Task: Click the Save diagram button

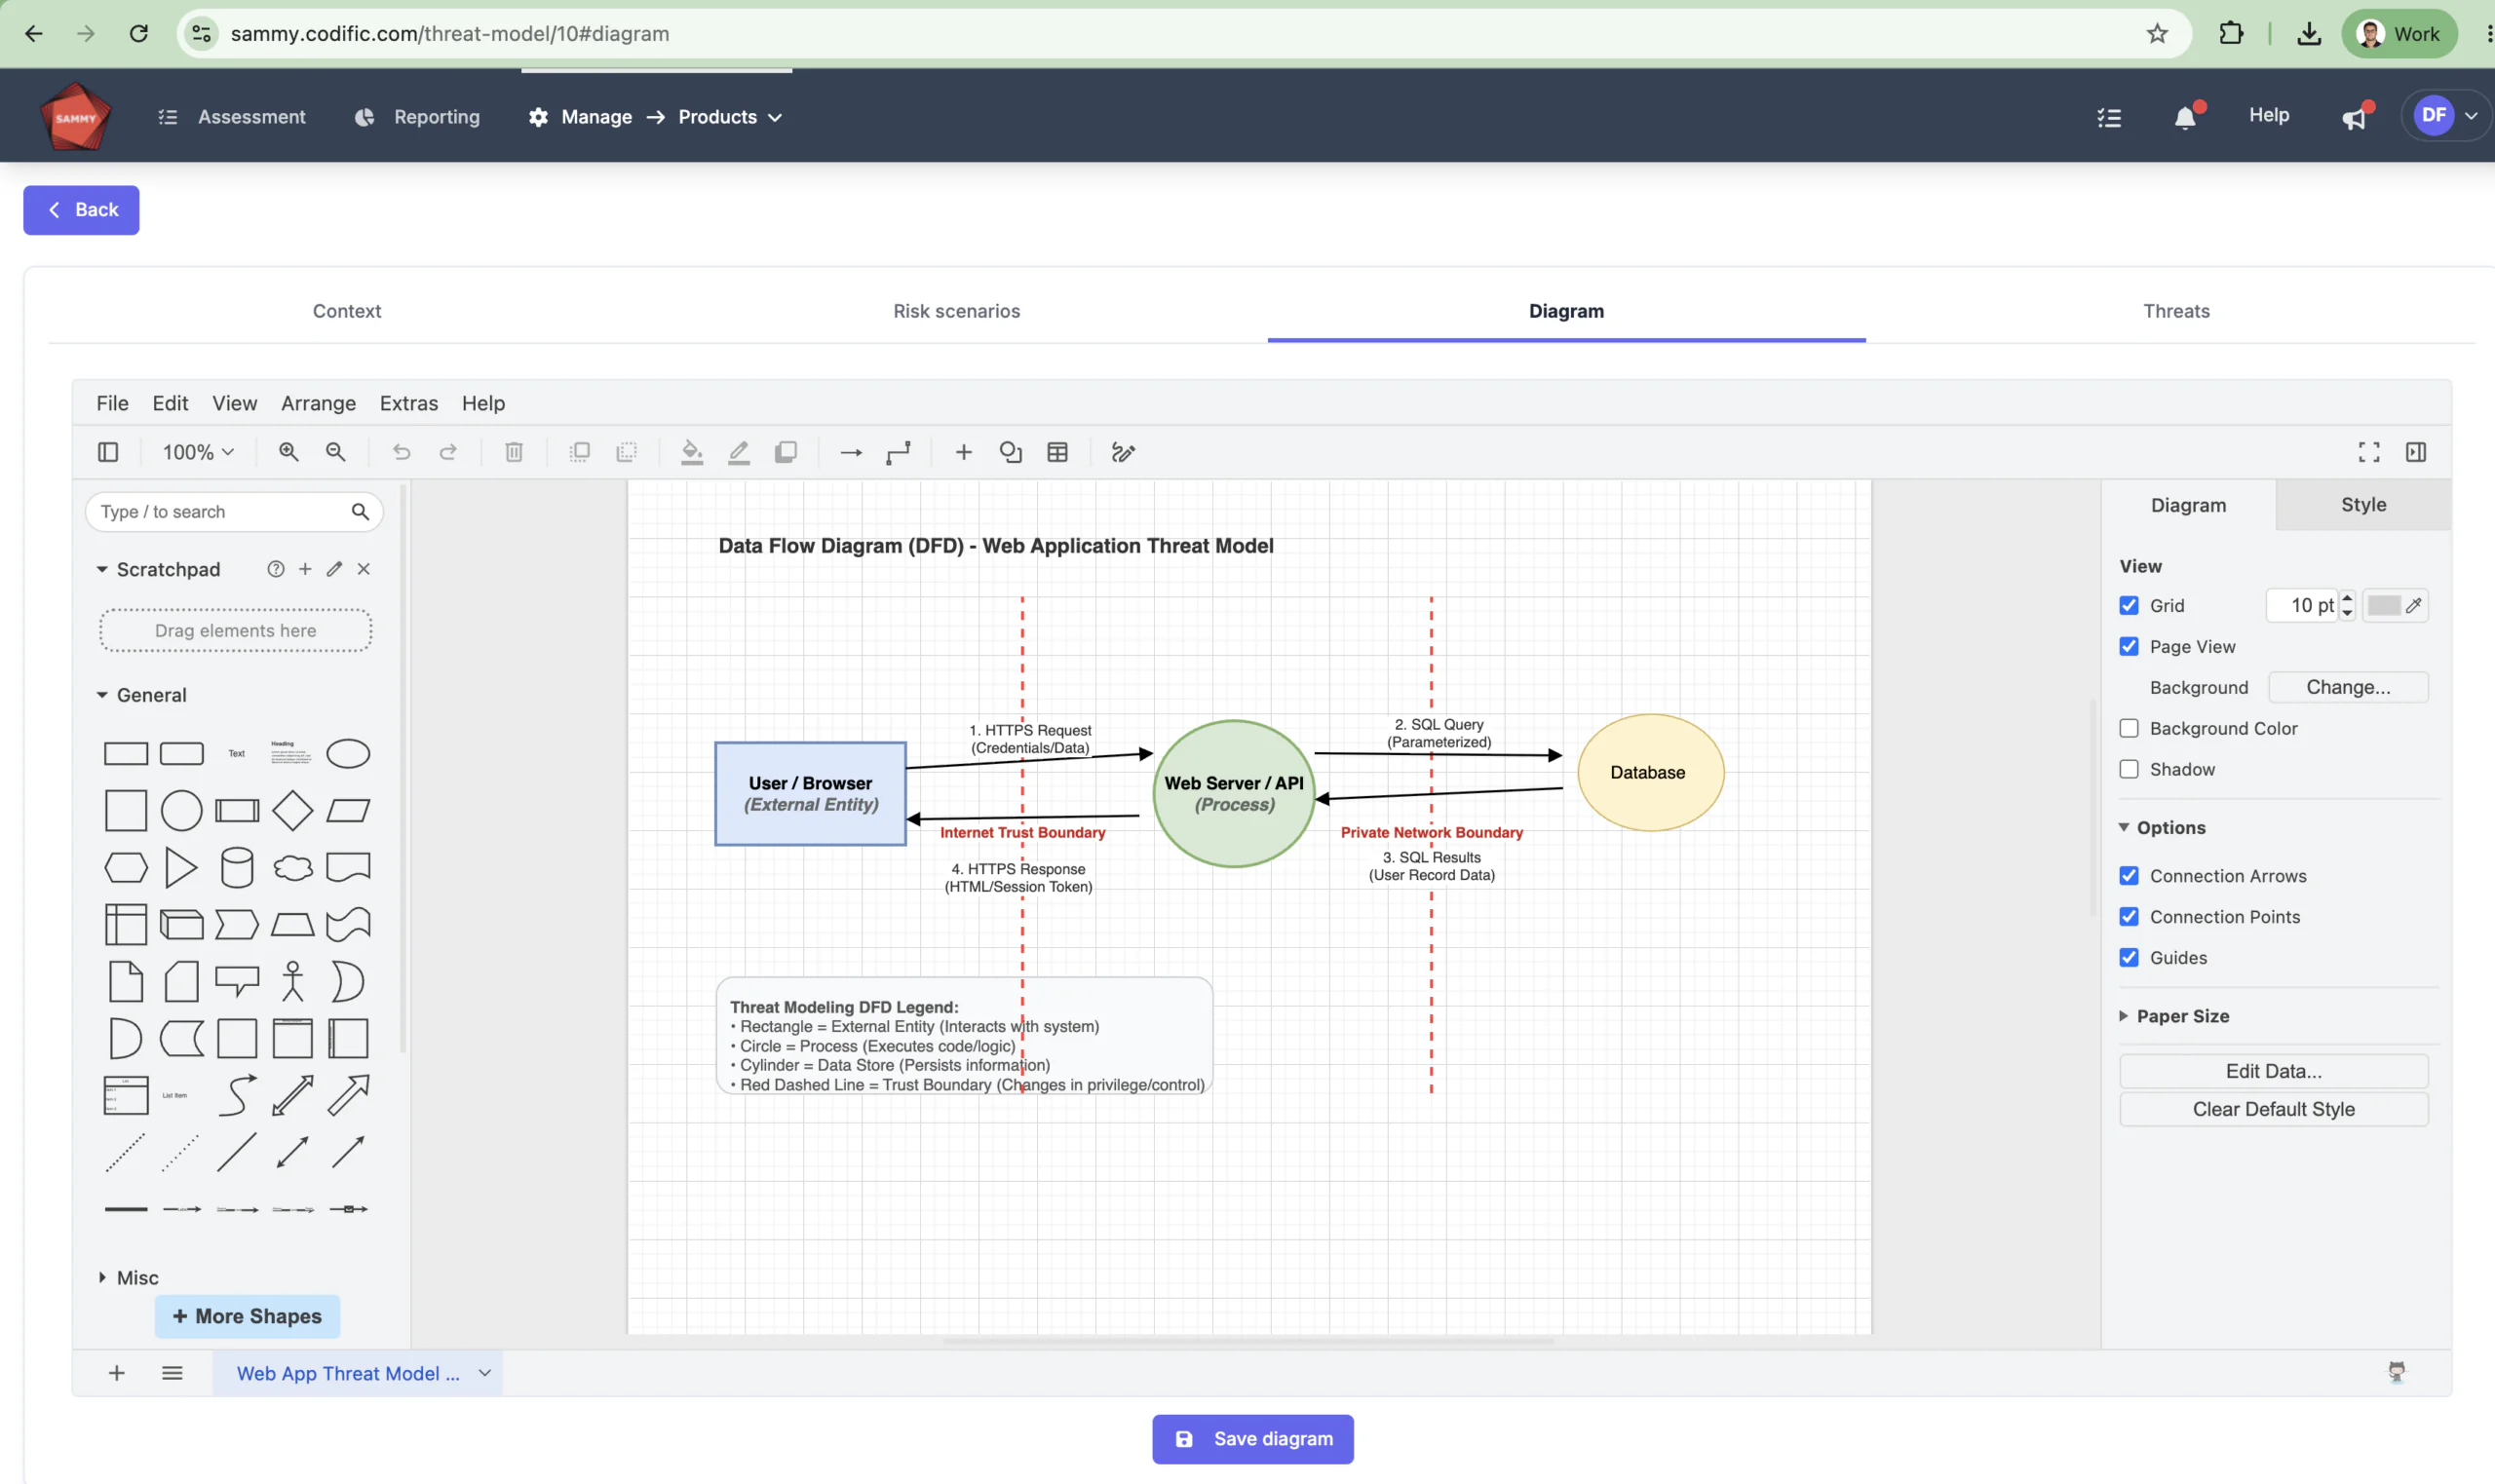Action: click(x=1252, y=1439)
